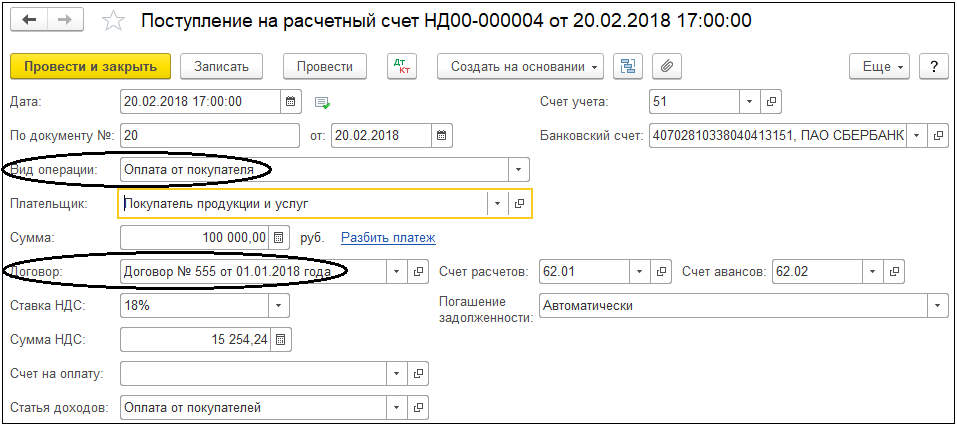The height and width of the screenshot is (426, 957).
Task: Open the Банковский счет item form
Action: point(938,135)
